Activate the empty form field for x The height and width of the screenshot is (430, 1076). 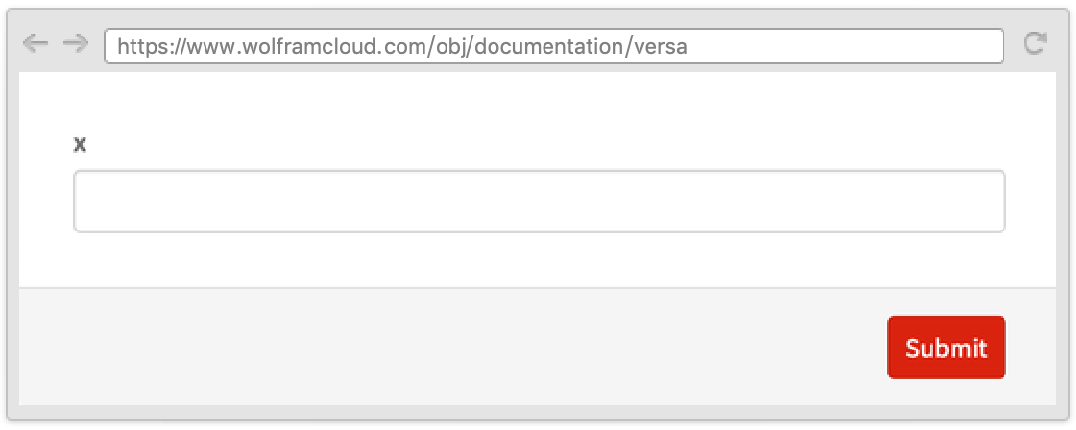tap(539, 201)
